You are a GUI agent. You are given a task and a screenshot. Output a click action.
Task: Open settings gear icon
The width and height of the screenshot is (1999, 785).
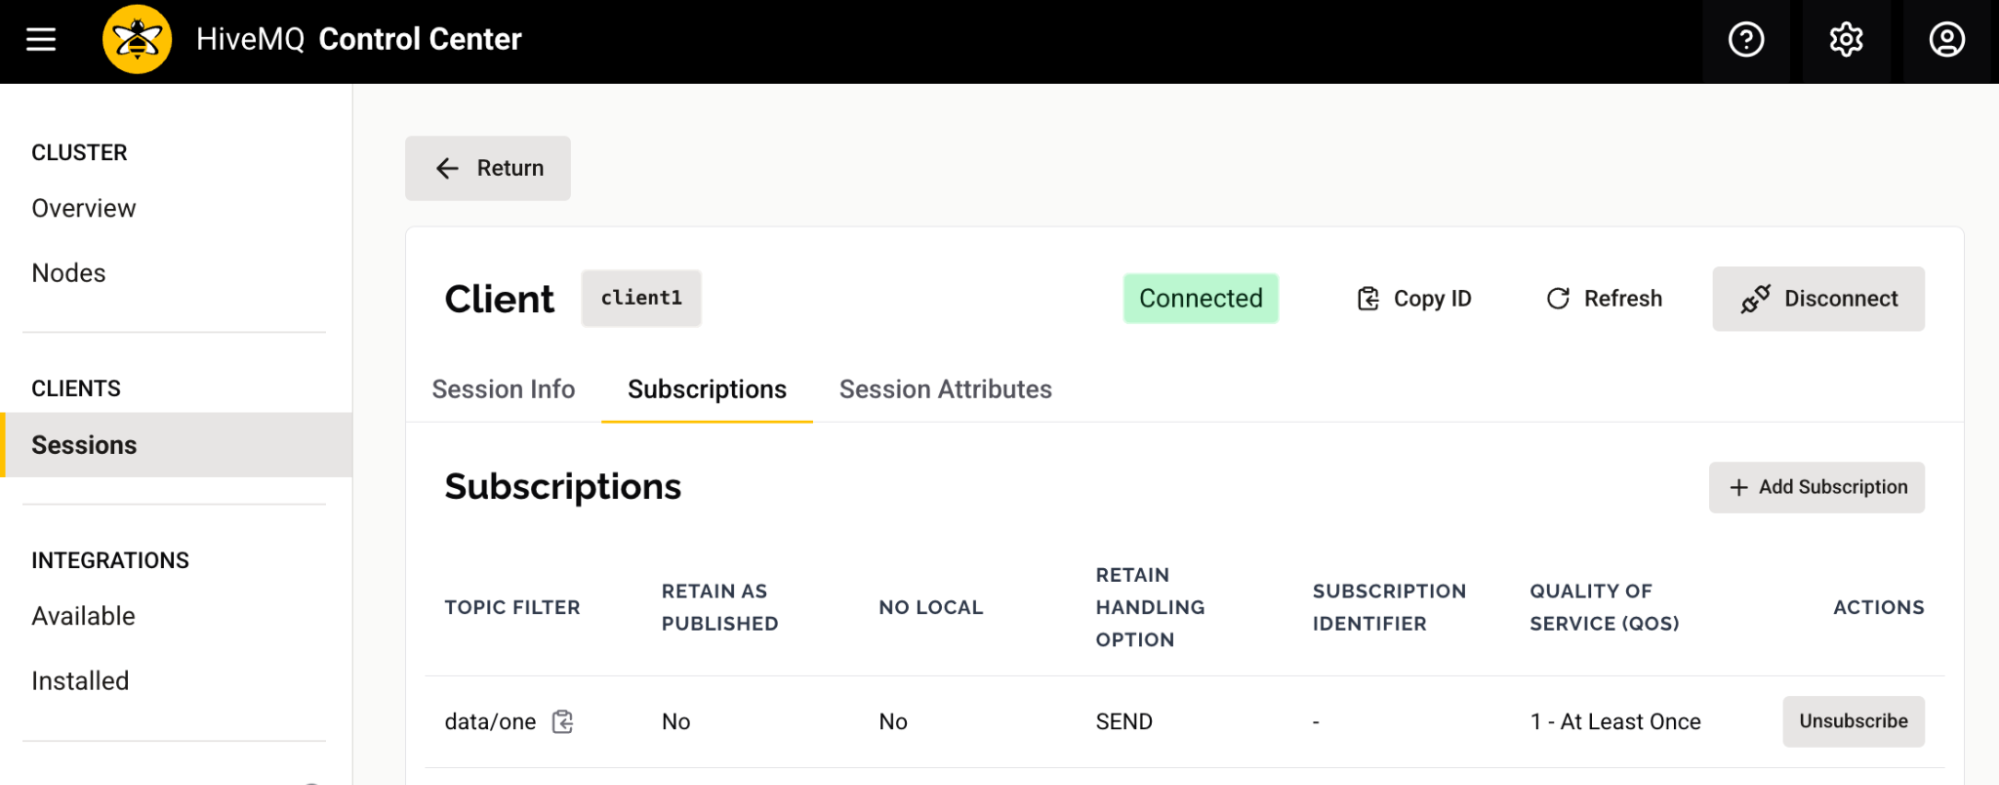coord(1846,40)
